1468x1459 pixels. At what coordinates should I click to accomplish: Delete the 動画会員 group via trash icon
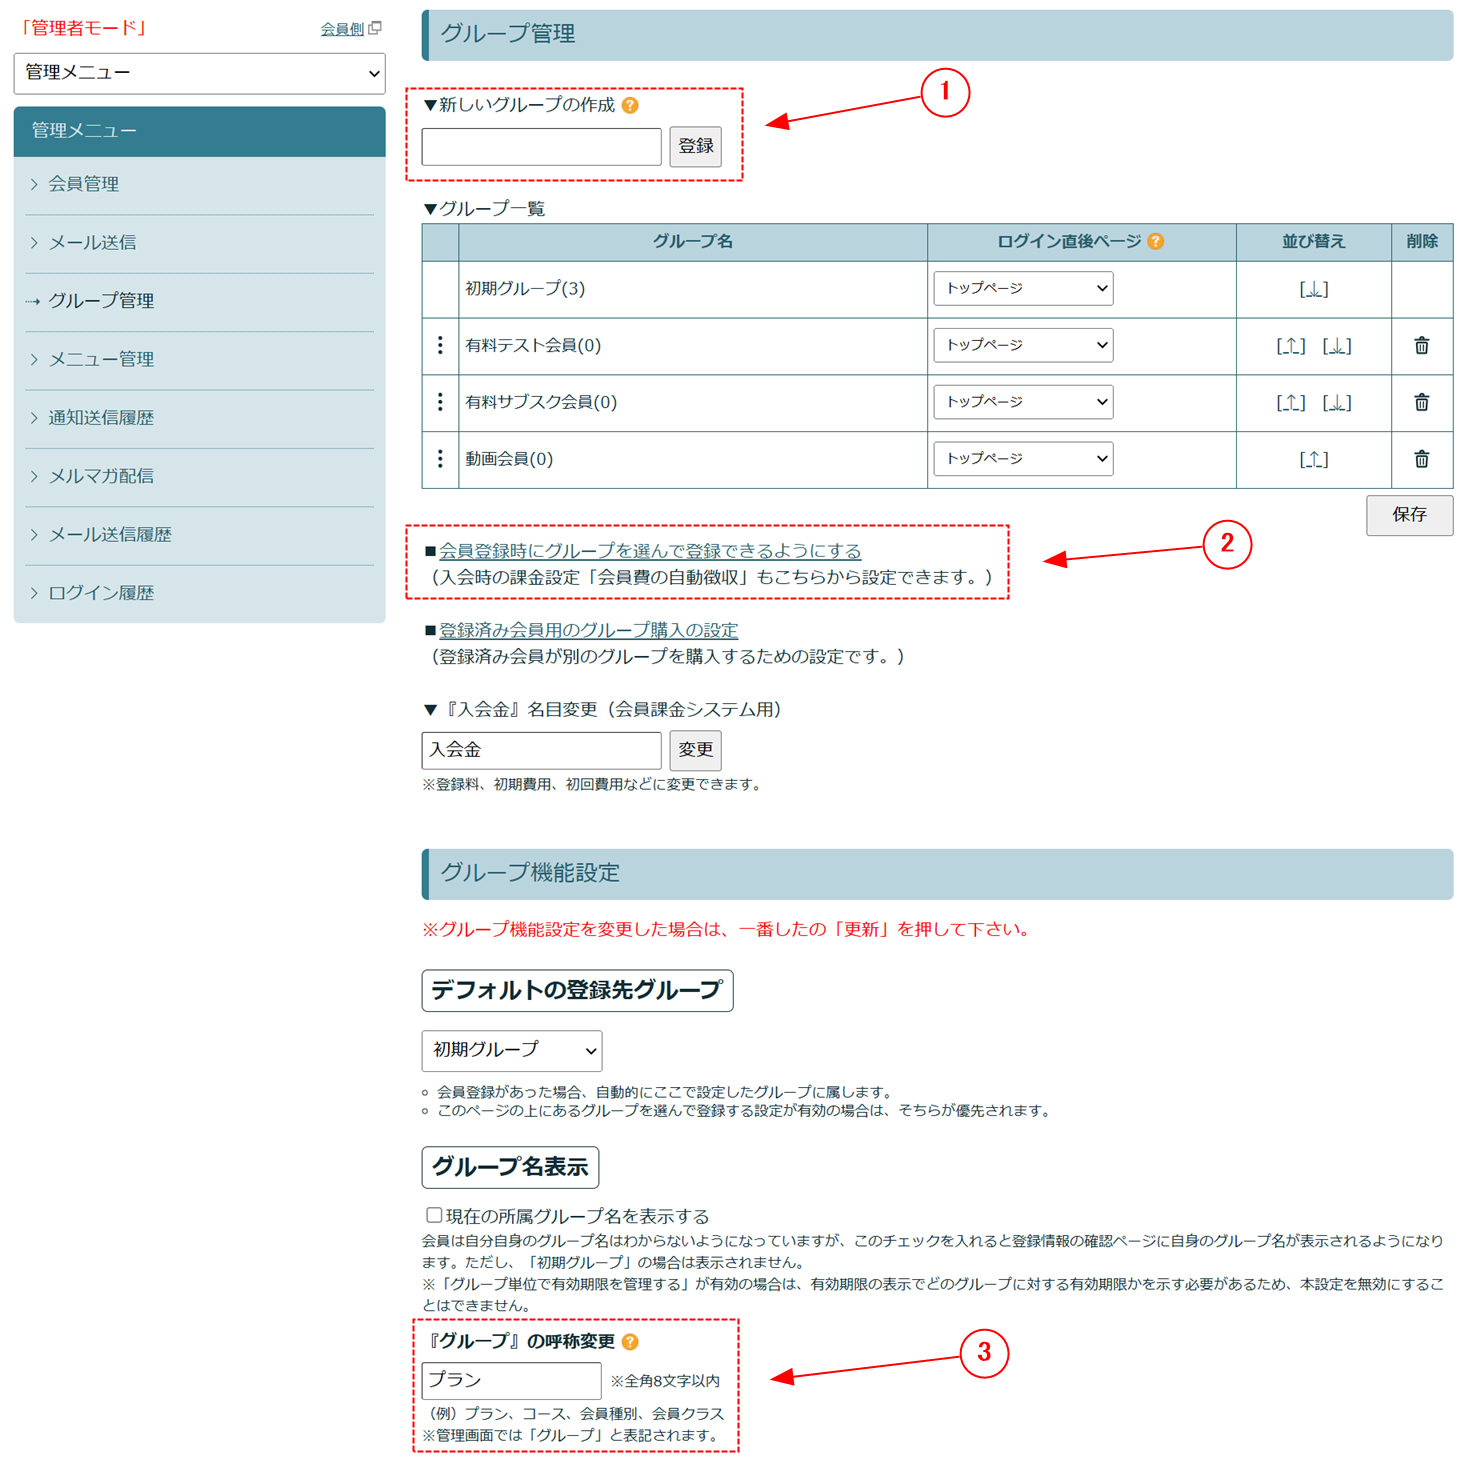point(1421,459)
